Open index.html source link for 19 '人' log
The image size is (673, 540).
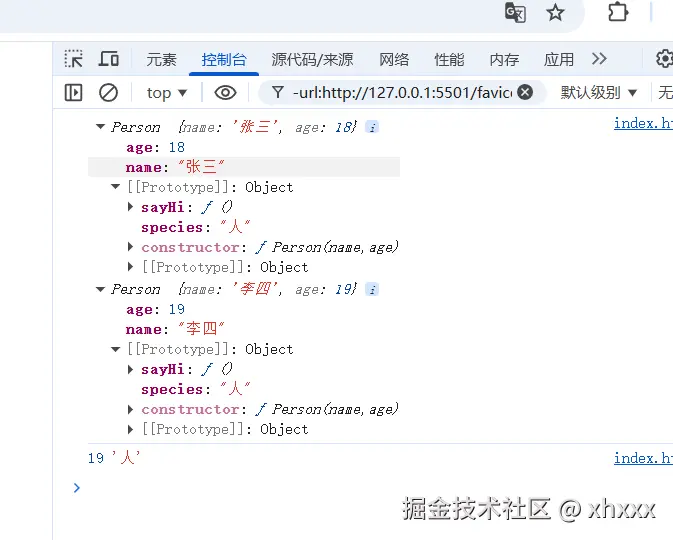coord(643,458)
